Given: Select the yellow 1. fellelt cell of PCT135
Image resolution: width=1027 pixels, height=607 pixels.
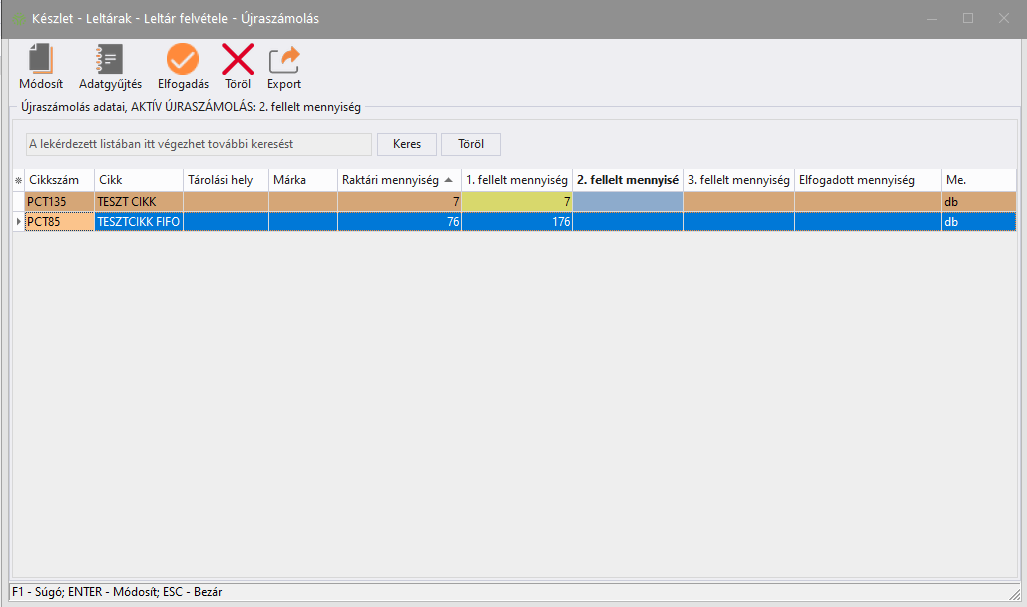Looking at the screenshot, I should [517, 201].
